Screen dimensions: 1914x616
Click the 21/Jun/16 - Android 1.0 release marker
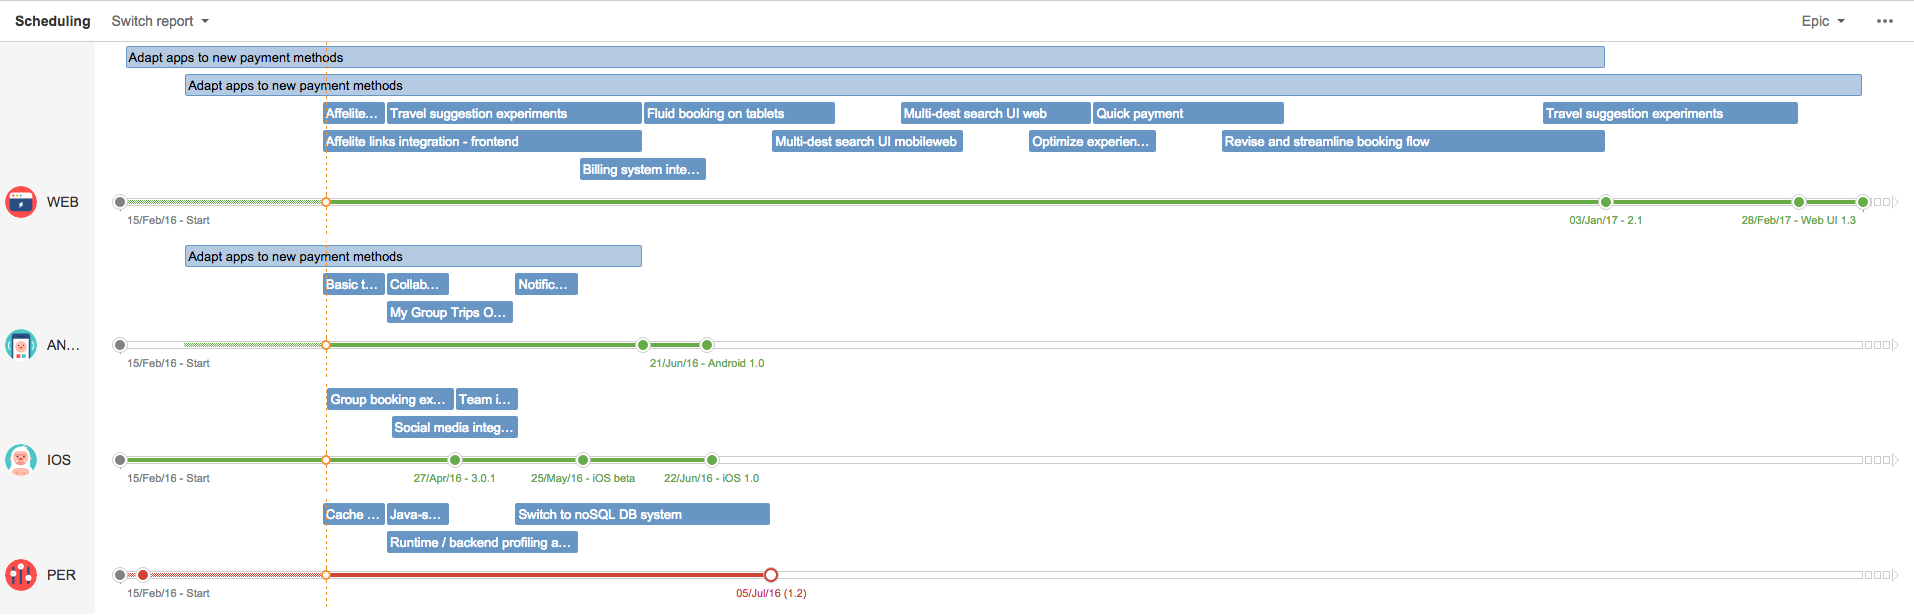pyautogui.click(x=707, y=345)
